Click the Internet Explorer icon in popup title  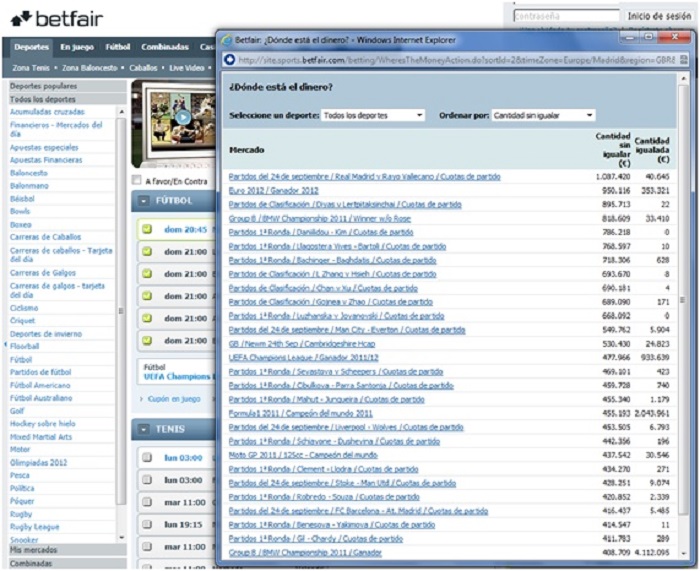pyautogui.click(x=226, y=40)
